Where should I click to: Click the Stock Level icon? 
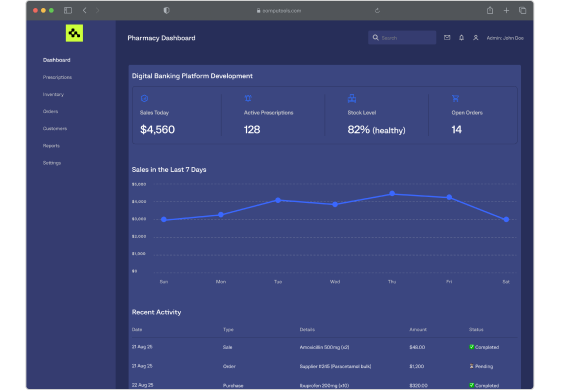click(x=352, y=98)
